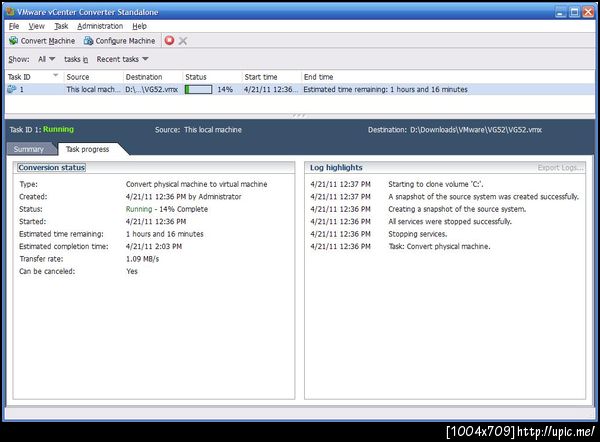Click the task 1 row status icon

tap(11, 89)
